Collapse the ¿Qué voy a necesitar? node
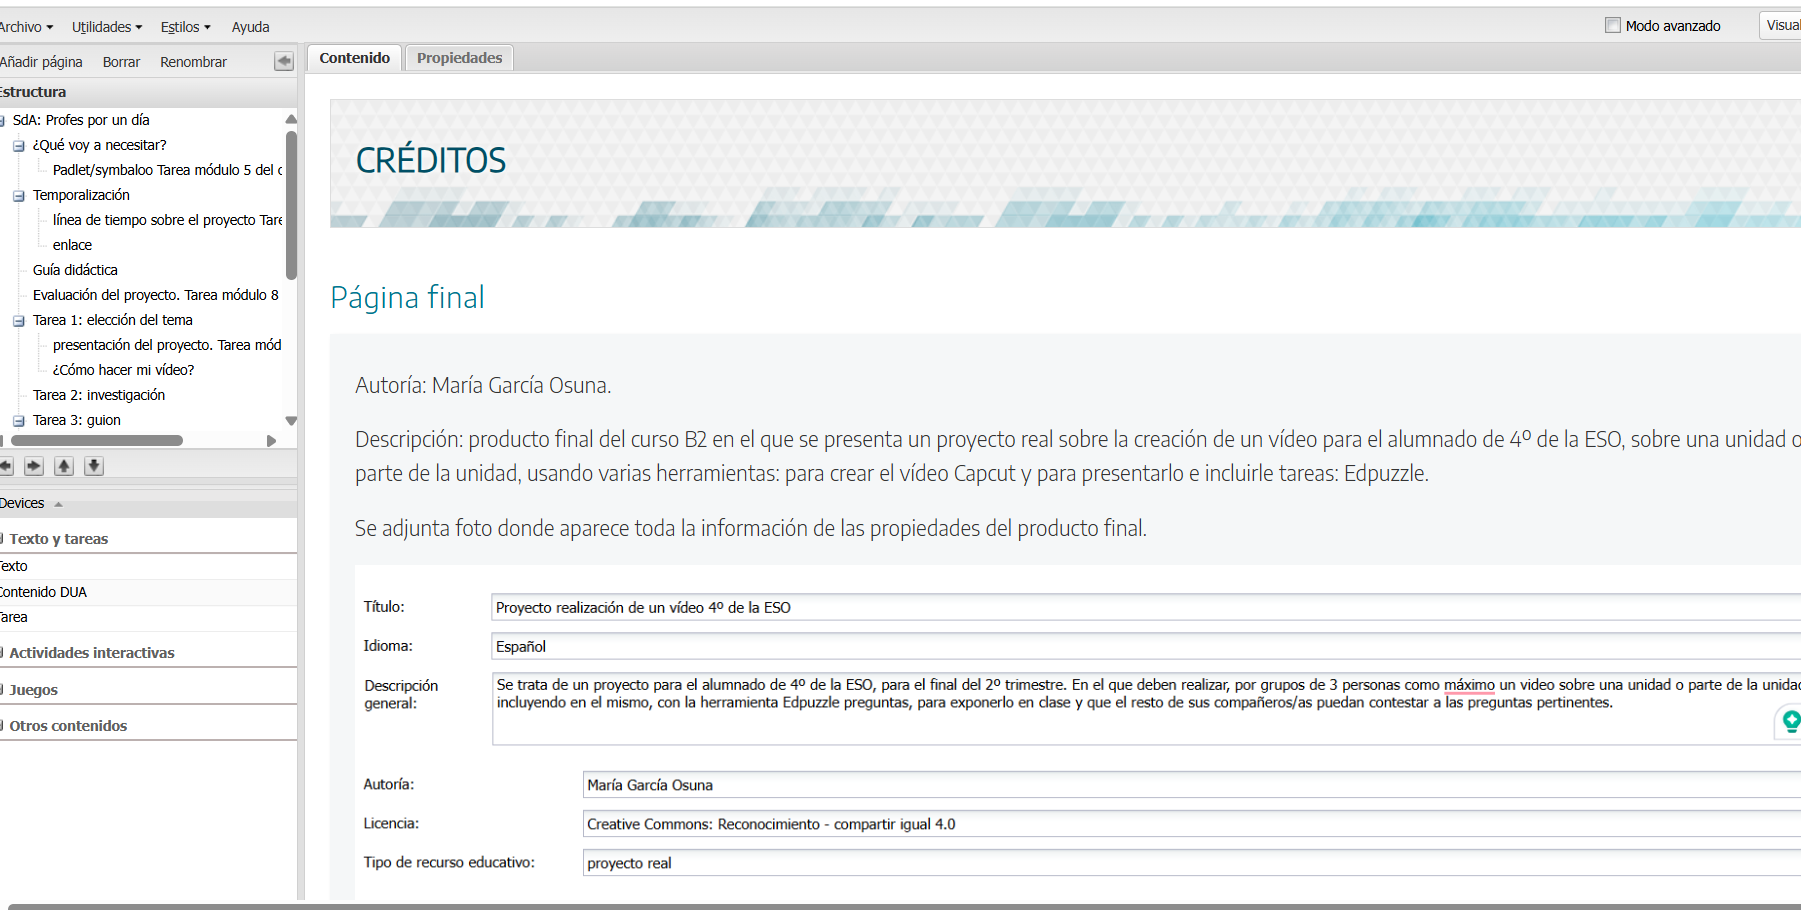1801x910 pixels. click(x=19, y=146)
